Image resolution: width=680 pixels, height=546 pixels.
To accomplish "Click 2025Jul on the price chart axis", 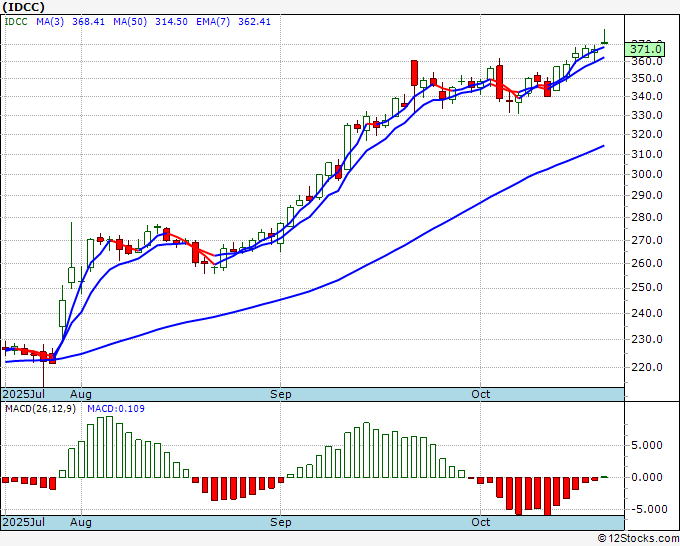I will [x=24, y=394].
